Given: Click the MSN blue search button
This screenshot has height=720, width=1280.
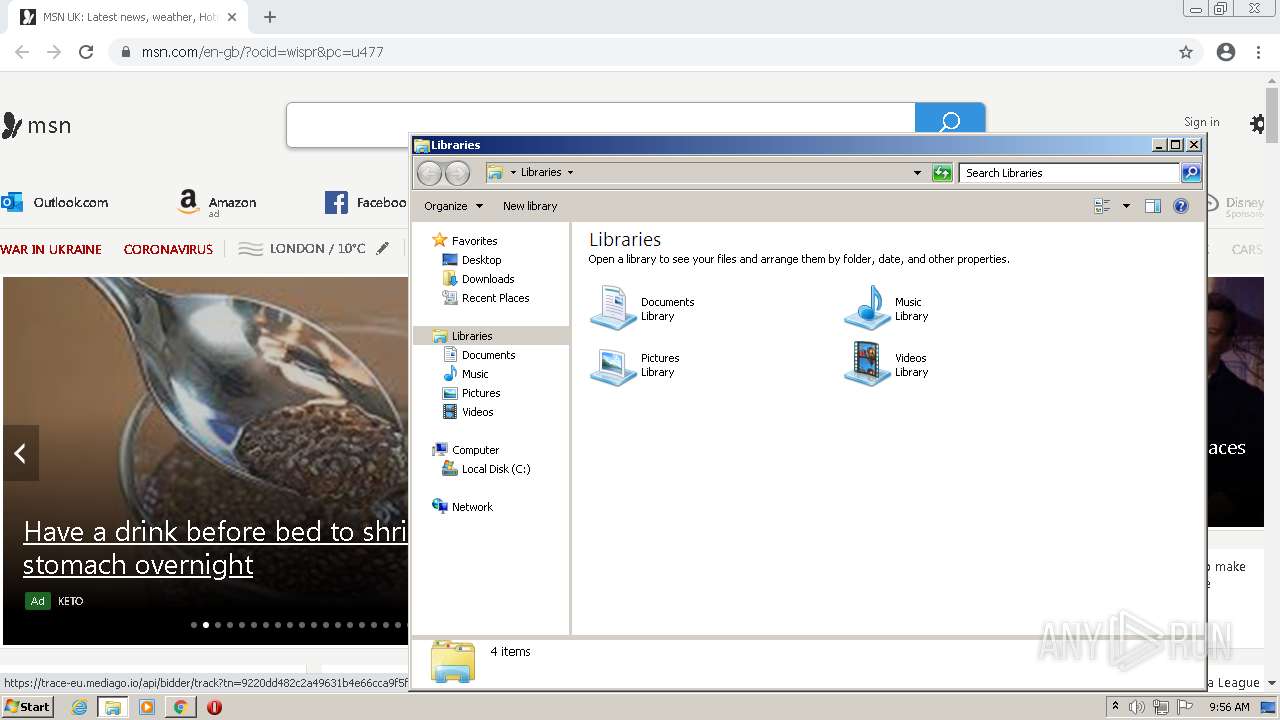Looking at the screenshot, I should pyautogui.click(x=950, y=120).
